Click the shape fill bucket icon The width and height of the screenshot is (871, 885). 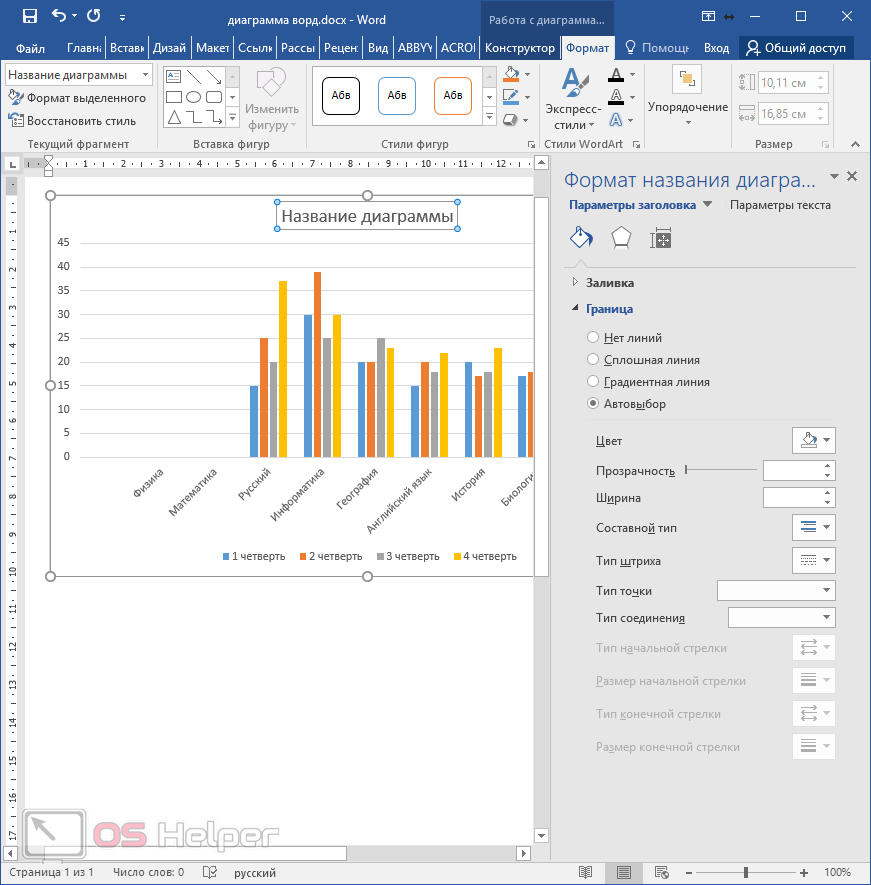[511, 76]
